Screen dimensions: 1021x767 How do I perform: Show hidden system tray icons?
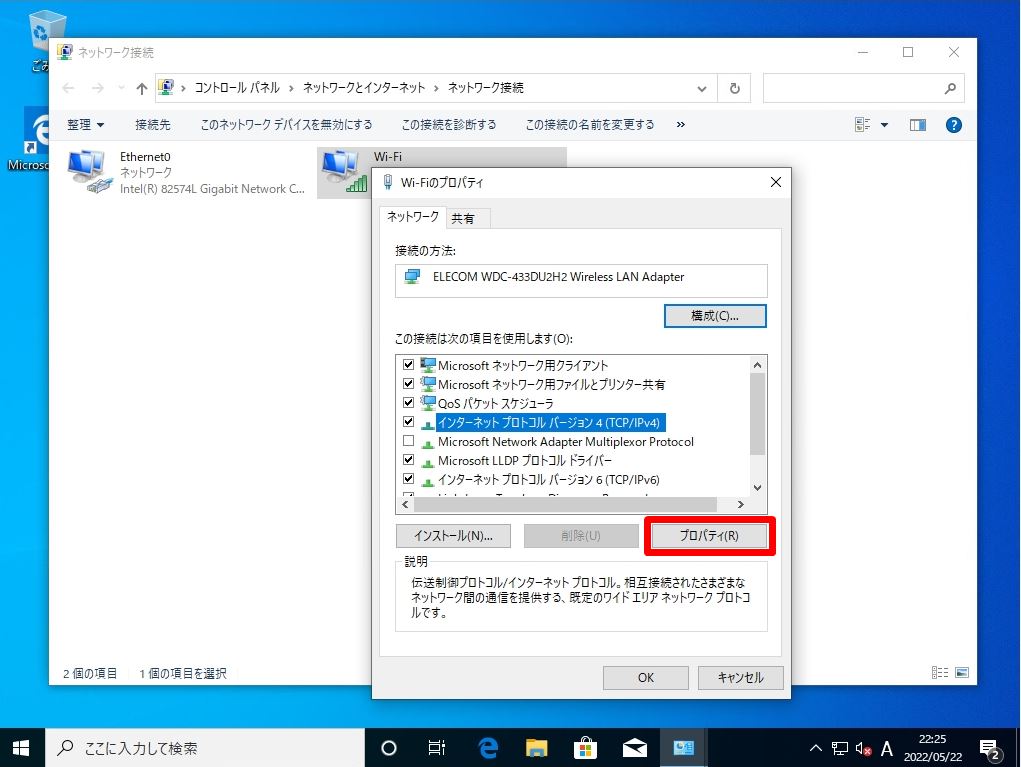pos(815,749)
